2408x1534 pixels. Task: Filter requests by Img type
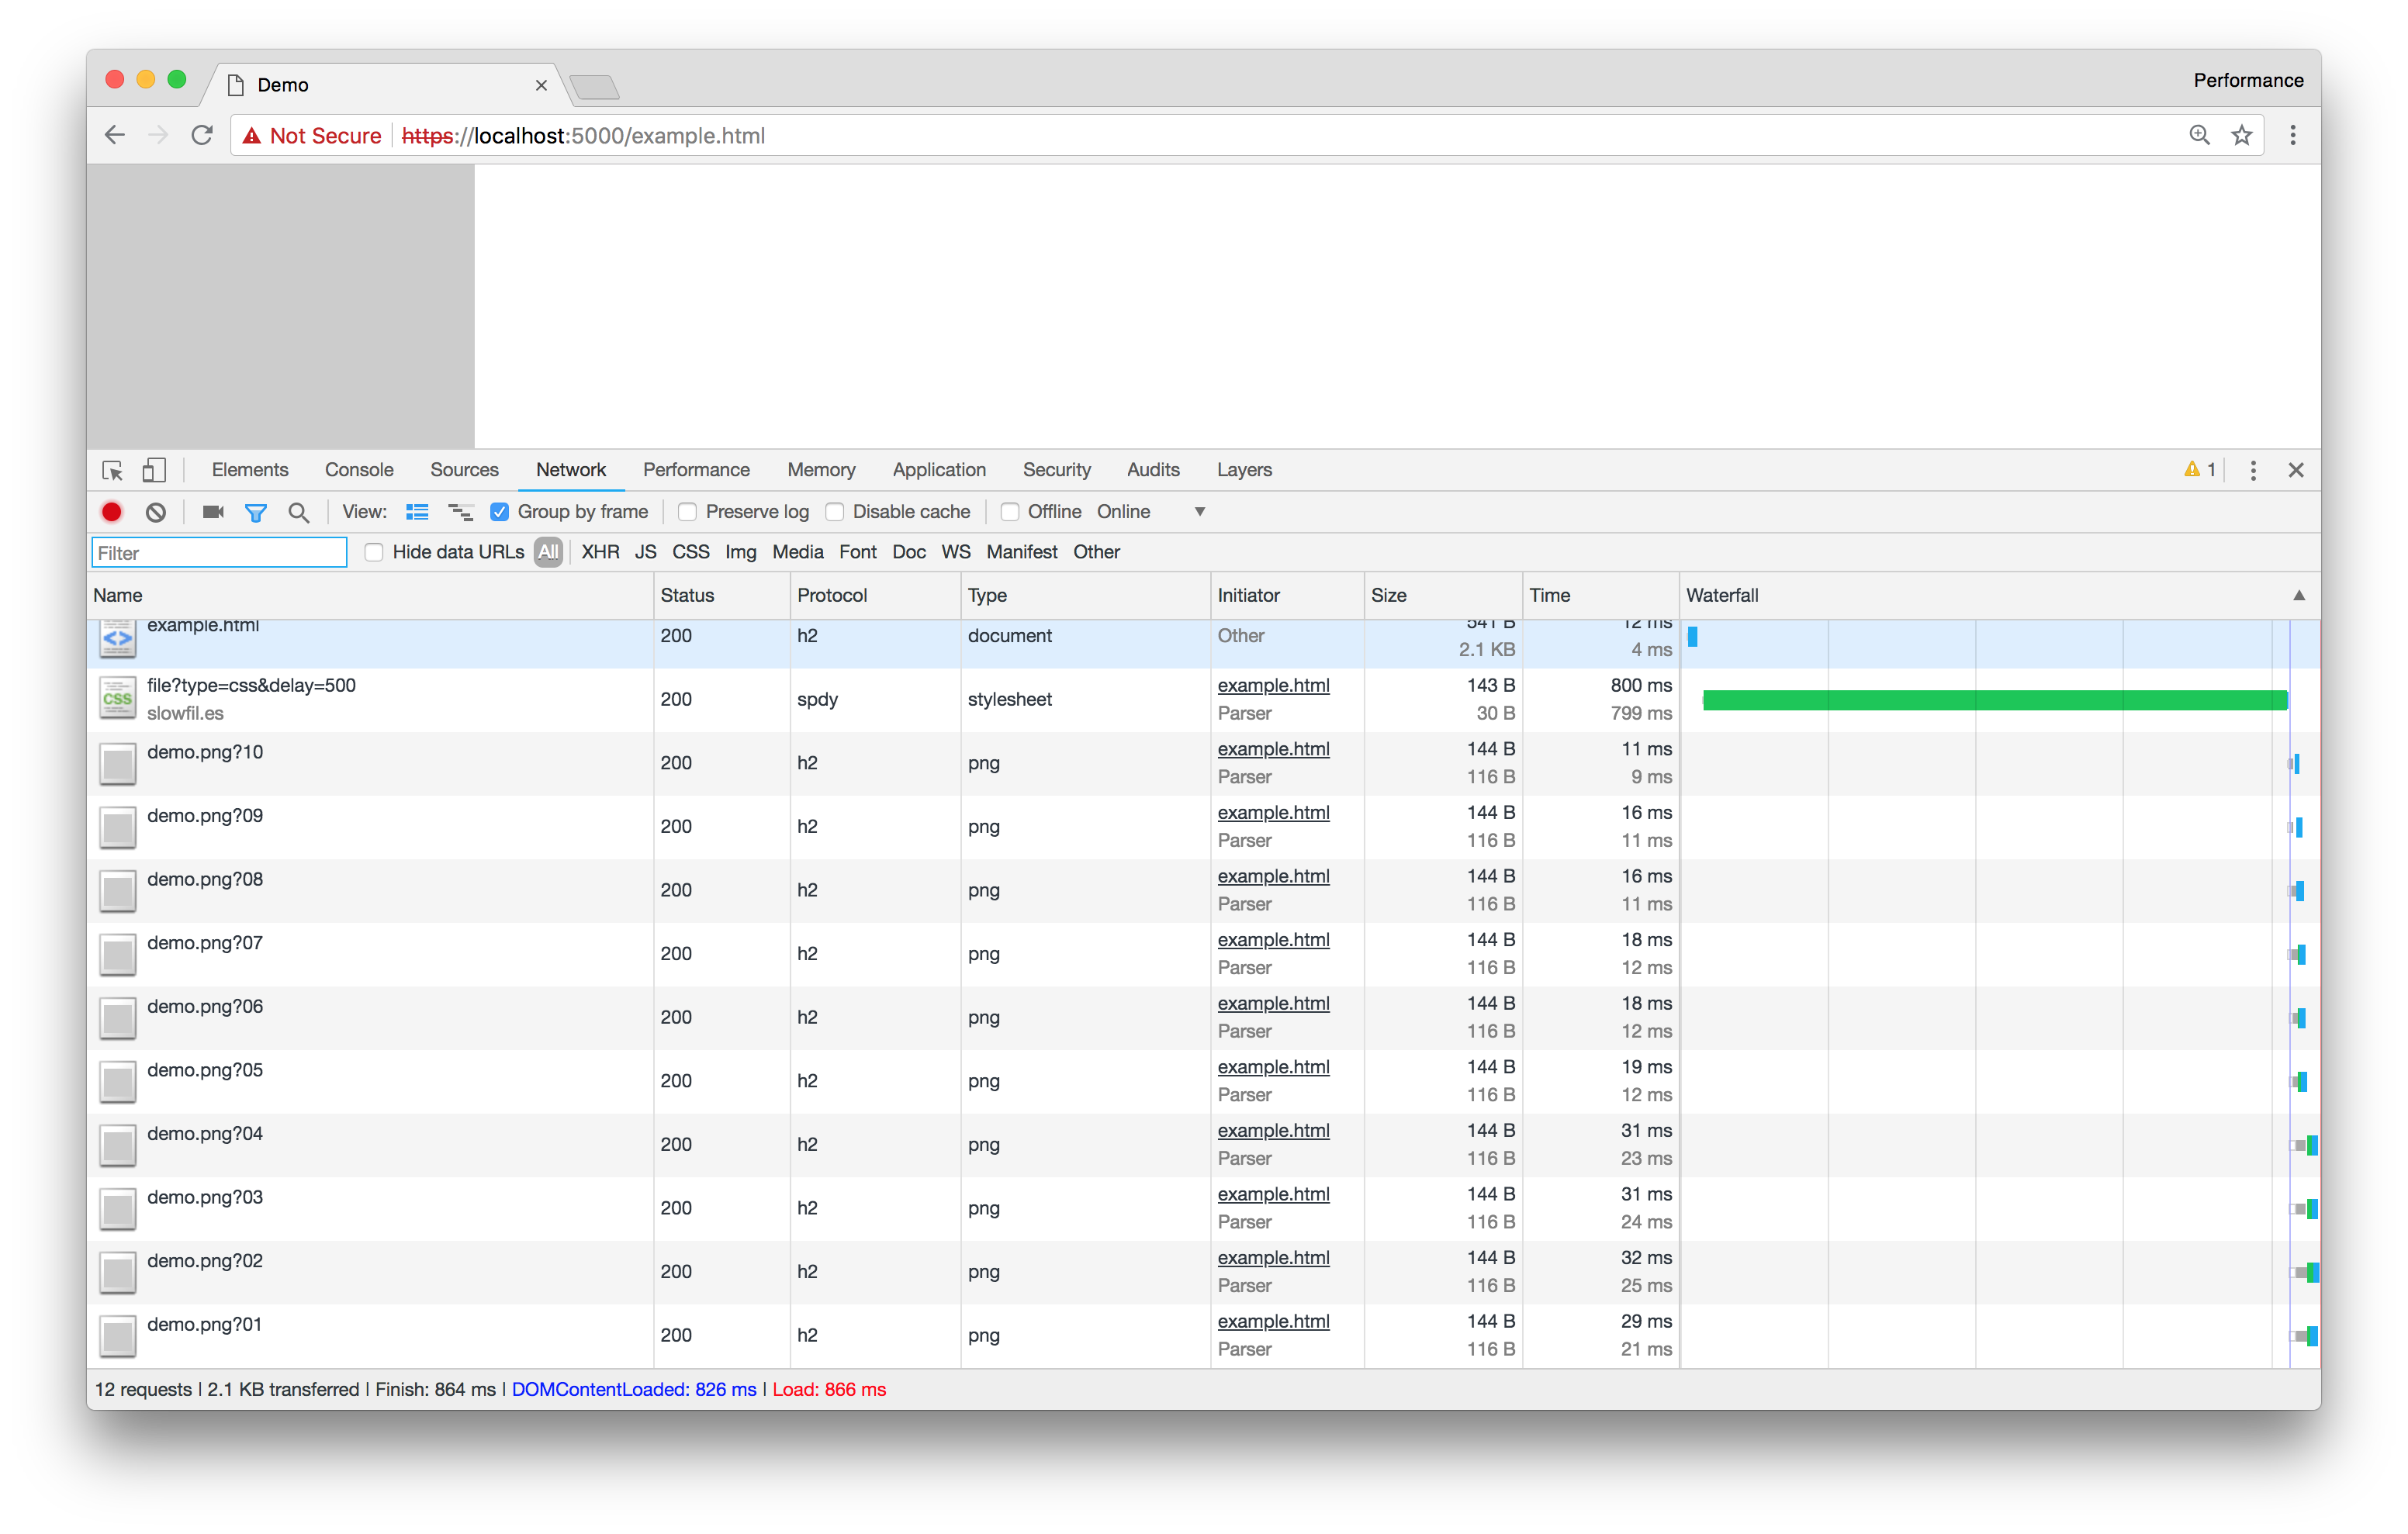(x=740, y=551)
